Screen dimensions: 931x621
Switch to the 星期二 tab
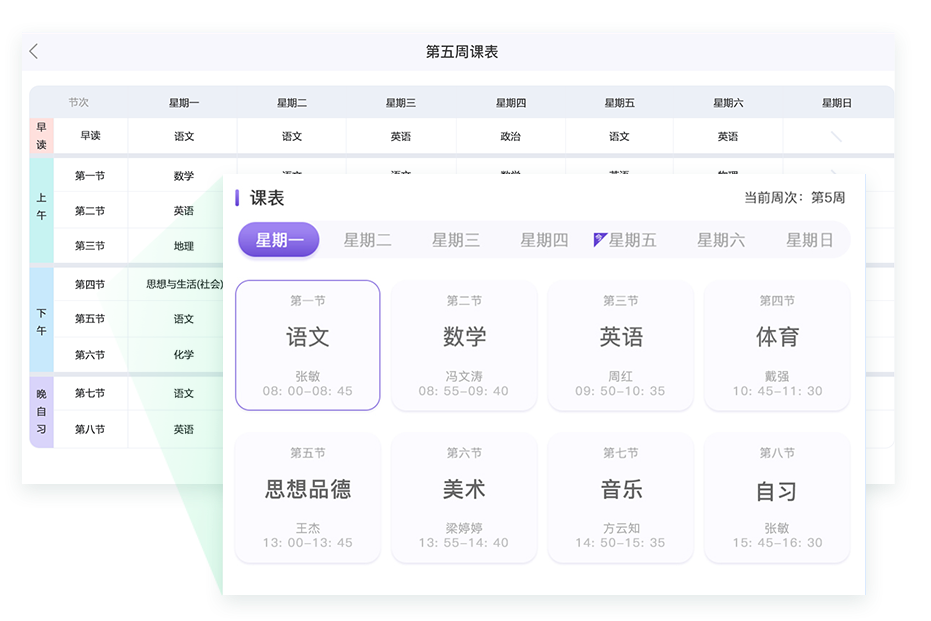point(369,239)
